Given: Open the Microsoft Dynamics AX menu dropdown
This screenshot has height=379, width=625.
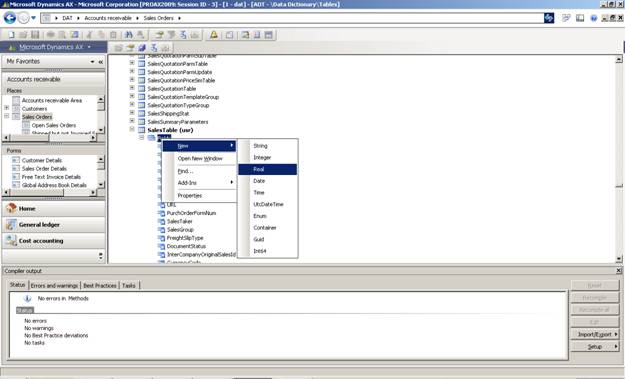Looking at the screenshot, I should [89, 47].
